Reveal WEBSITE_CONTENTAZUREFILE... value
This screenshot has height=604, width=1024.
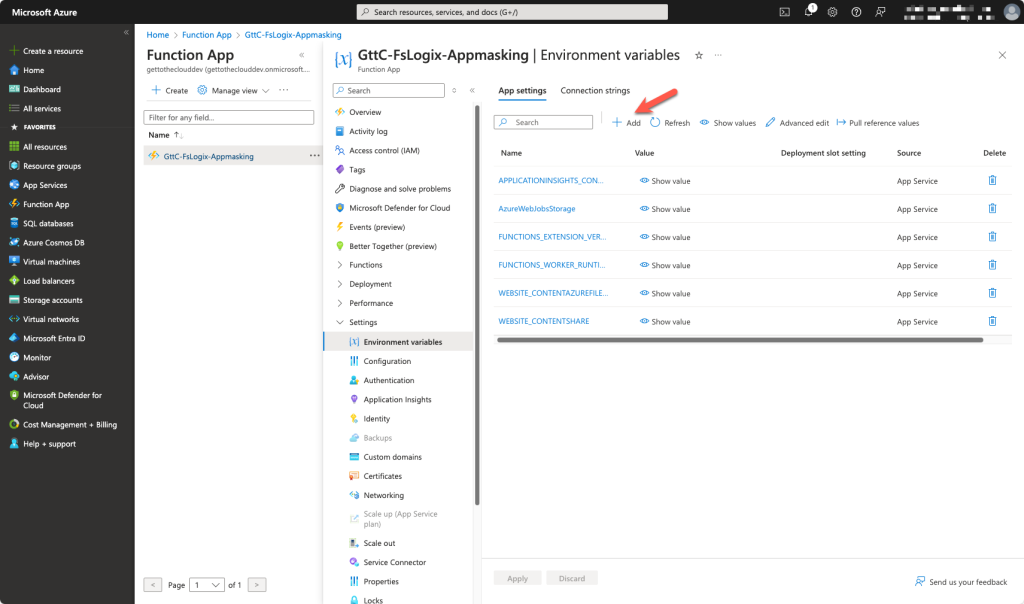(x=665, y=293)
